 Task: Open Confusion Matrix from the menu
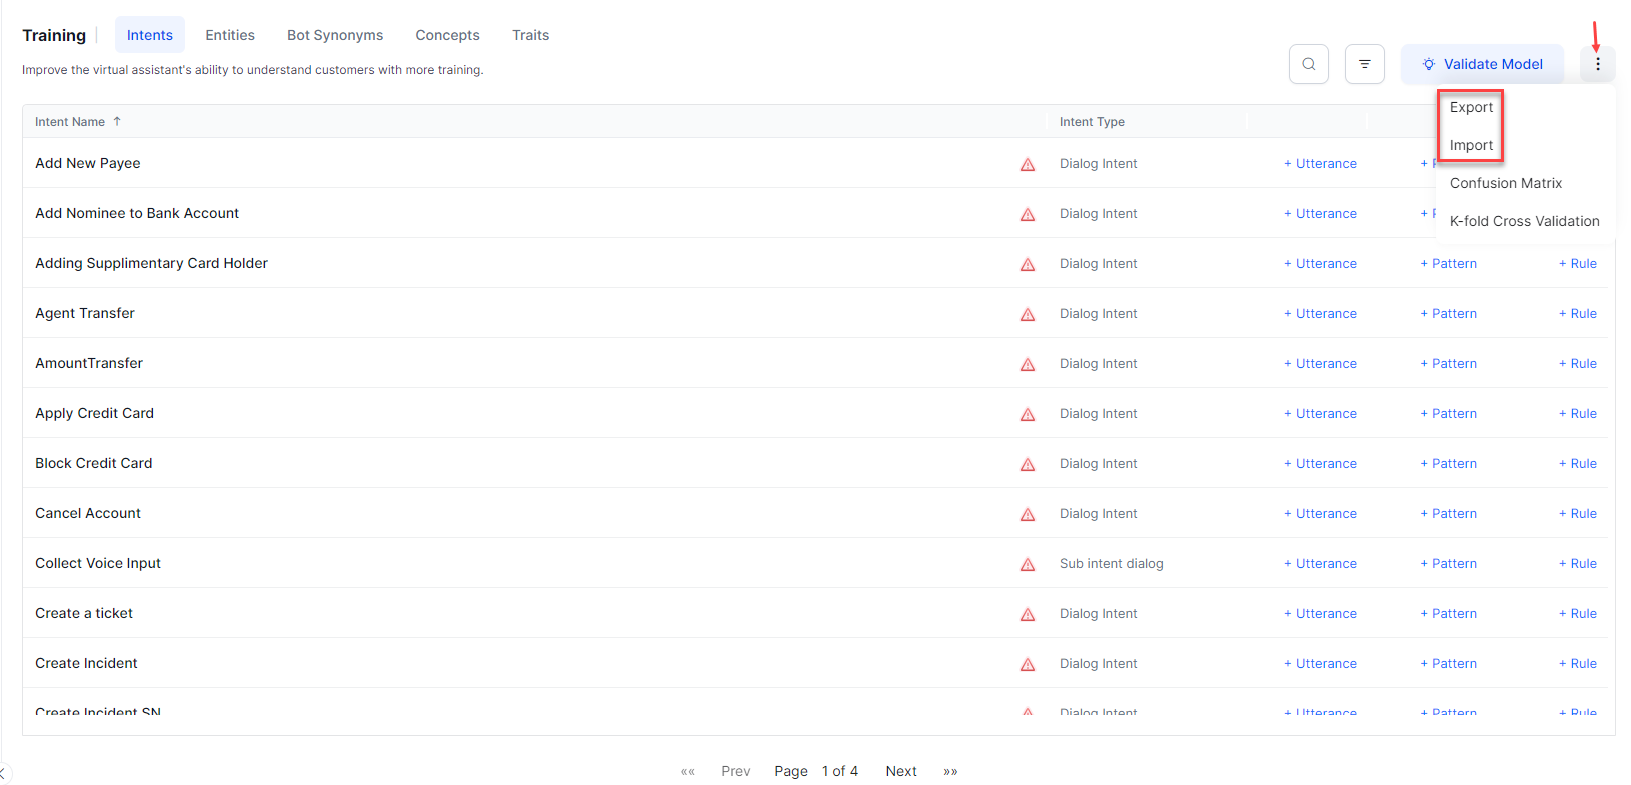[1505, 184]
